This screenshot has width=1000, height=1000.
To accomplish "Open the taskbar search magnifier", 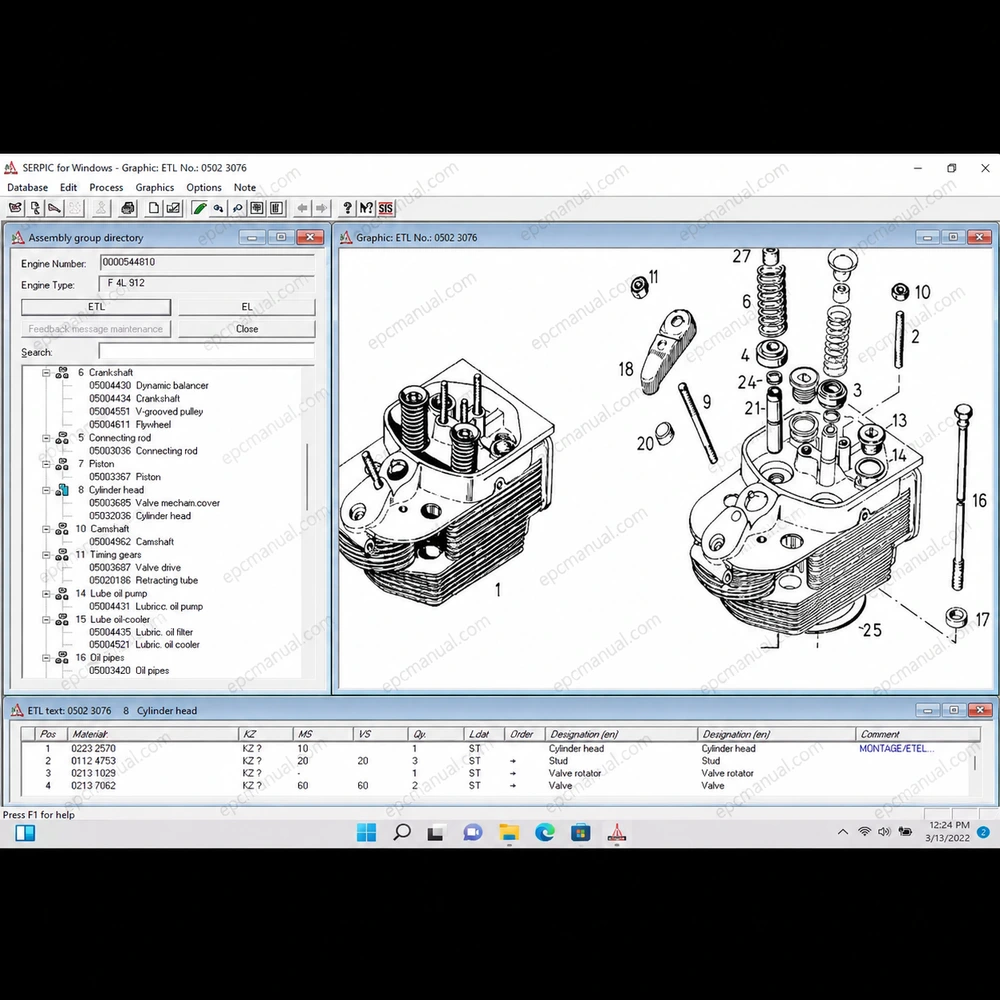I will pos(402,832).
